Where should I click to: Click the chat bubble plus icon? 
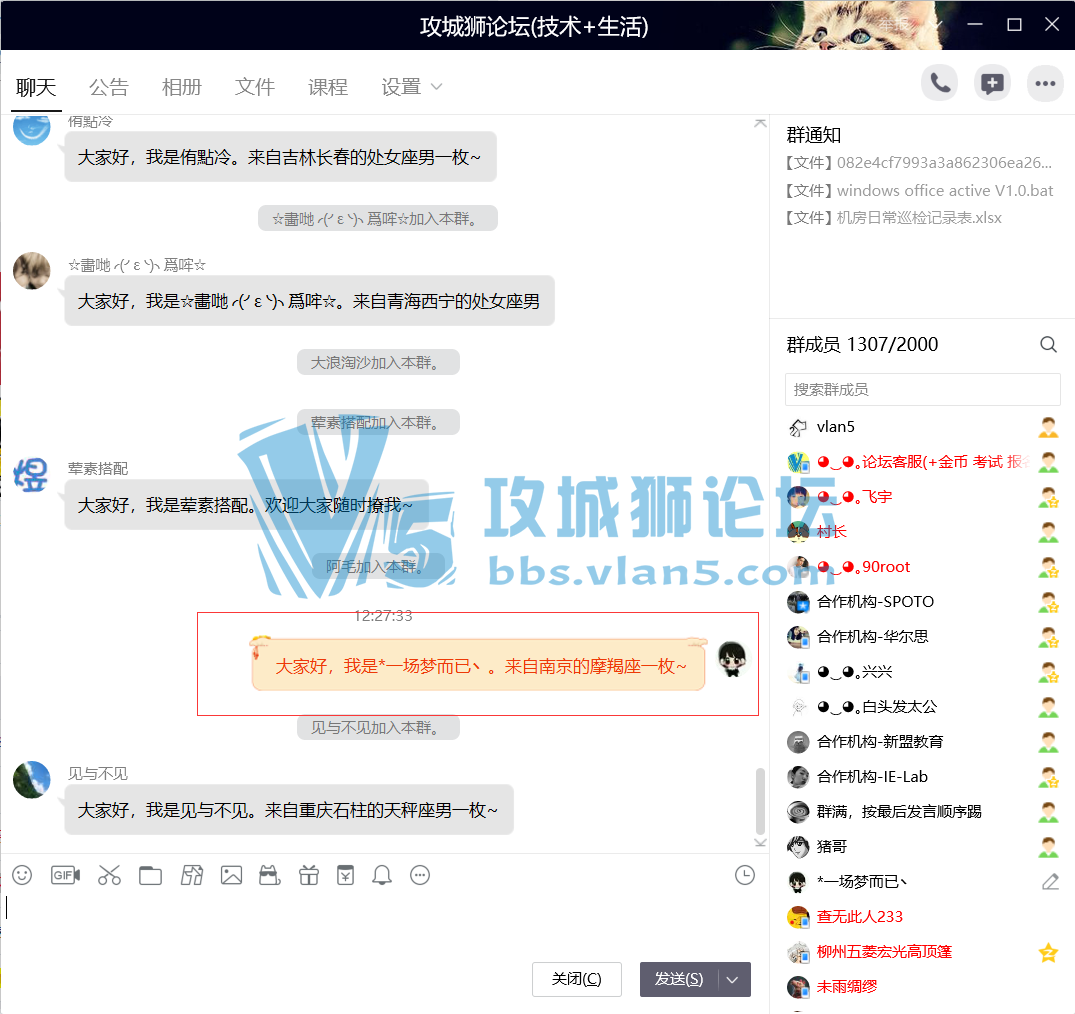(x=992, y=84)
